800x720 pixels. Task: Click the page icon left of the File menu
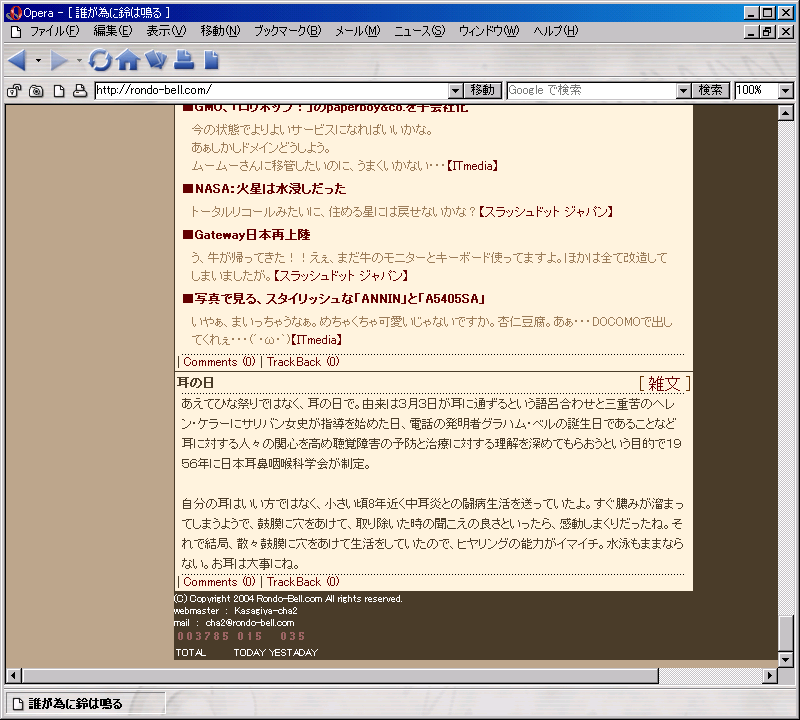coord(16,32)
